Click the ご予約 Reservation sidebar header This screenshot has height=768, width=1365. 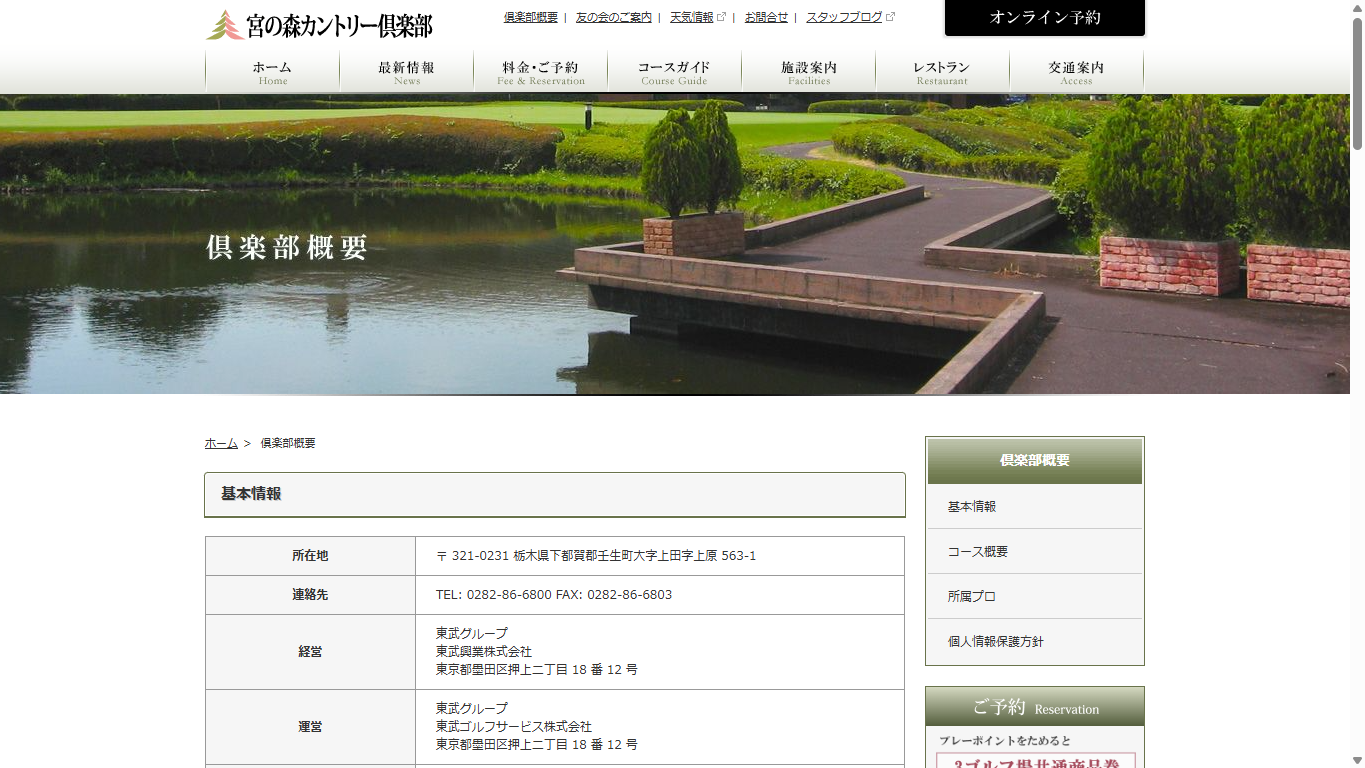1035,707
